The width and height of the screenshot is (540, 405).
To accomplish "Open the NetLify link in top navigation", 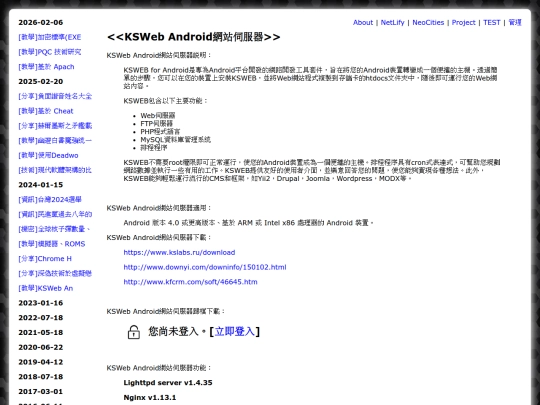I will 392,22.
